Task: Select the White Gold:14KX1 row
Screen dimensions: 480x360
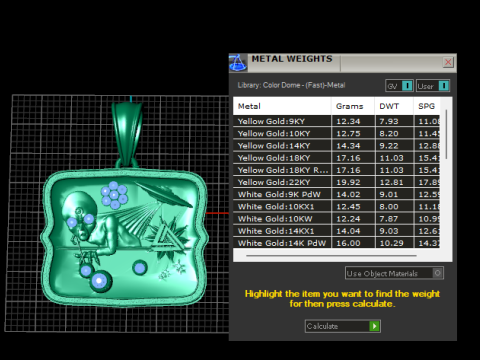Action: click(336, 231)
